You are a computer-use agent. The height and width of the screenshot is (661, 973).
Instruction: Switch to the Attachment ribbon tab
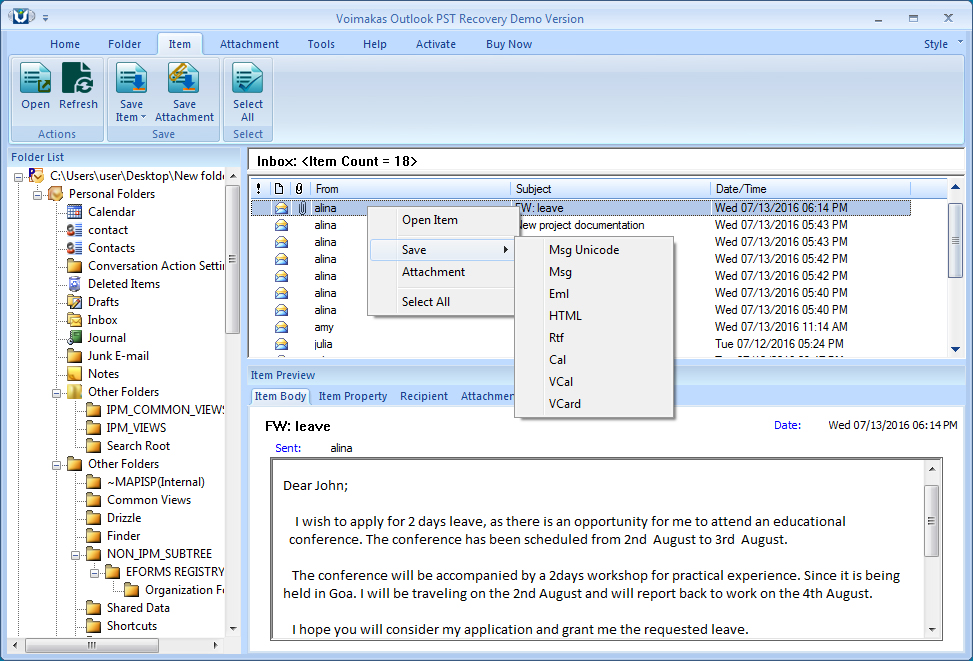pyautogui.click(x=248, y=44)
